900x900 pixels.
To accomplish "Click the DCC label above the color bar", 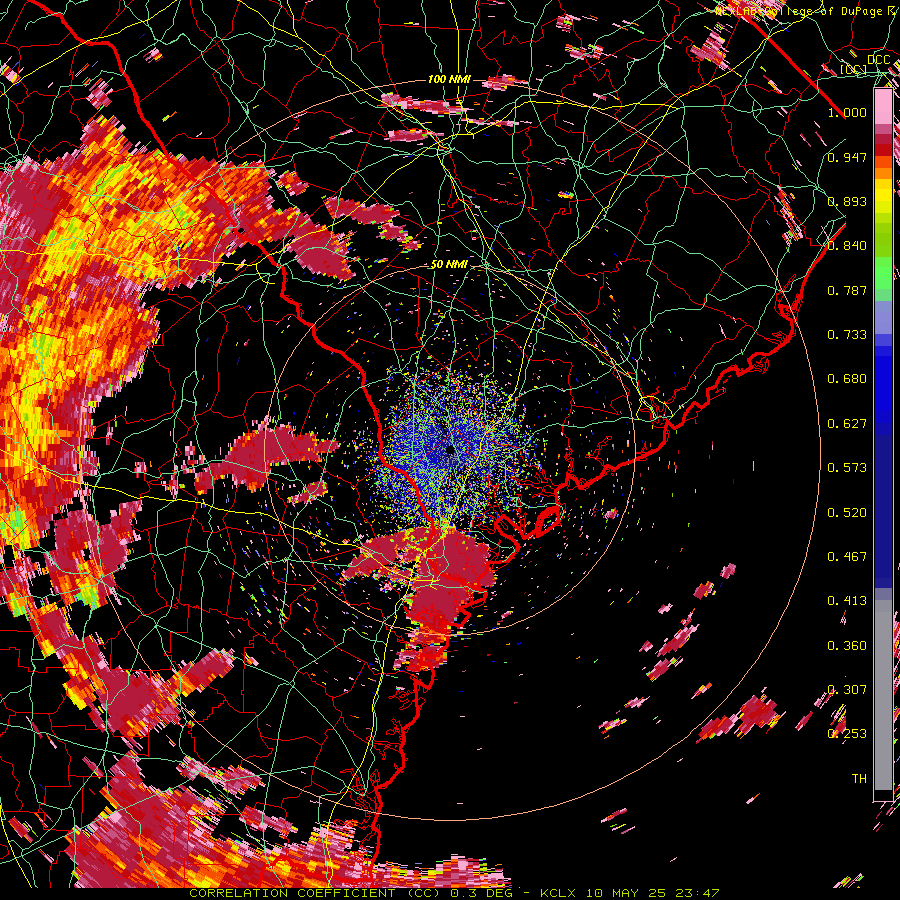I will tap(878, 60).
